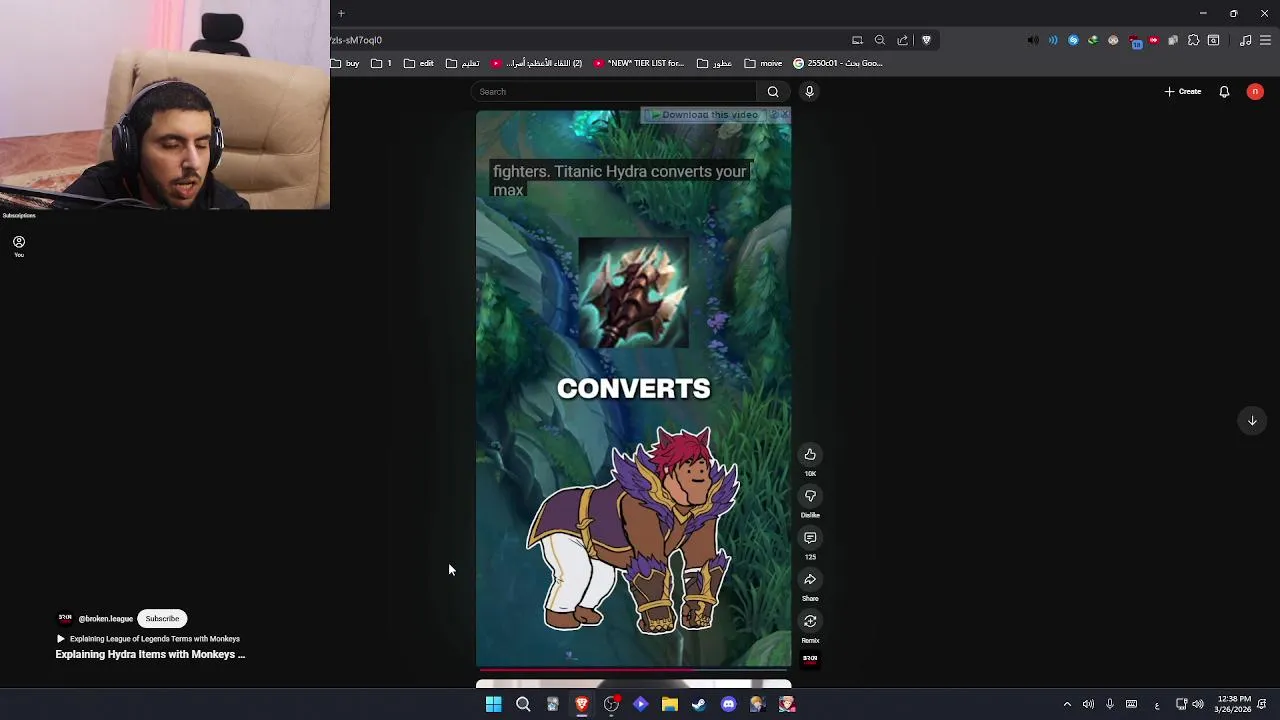Subscribe to @broken.league channel
The width and height of the screenshot is (1280, 720).
pos(162,619)
